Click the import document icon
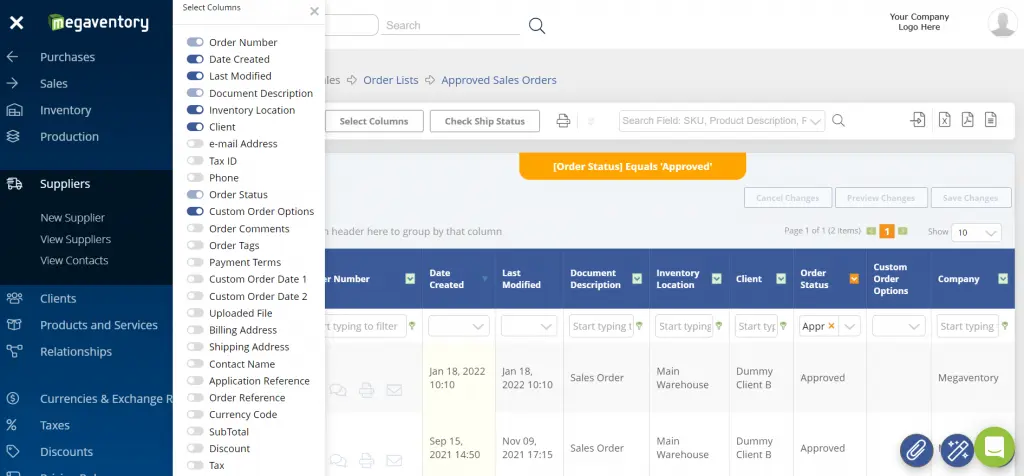This screenshot has width=1024, height=476. (x=918, y=119)
